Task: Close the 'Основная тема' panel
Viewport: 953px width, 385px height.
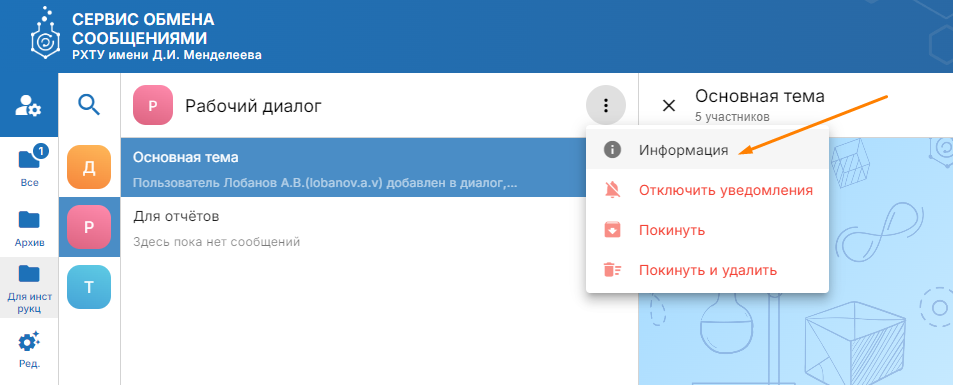Action: pyautogui.click(x=669, y=105)
